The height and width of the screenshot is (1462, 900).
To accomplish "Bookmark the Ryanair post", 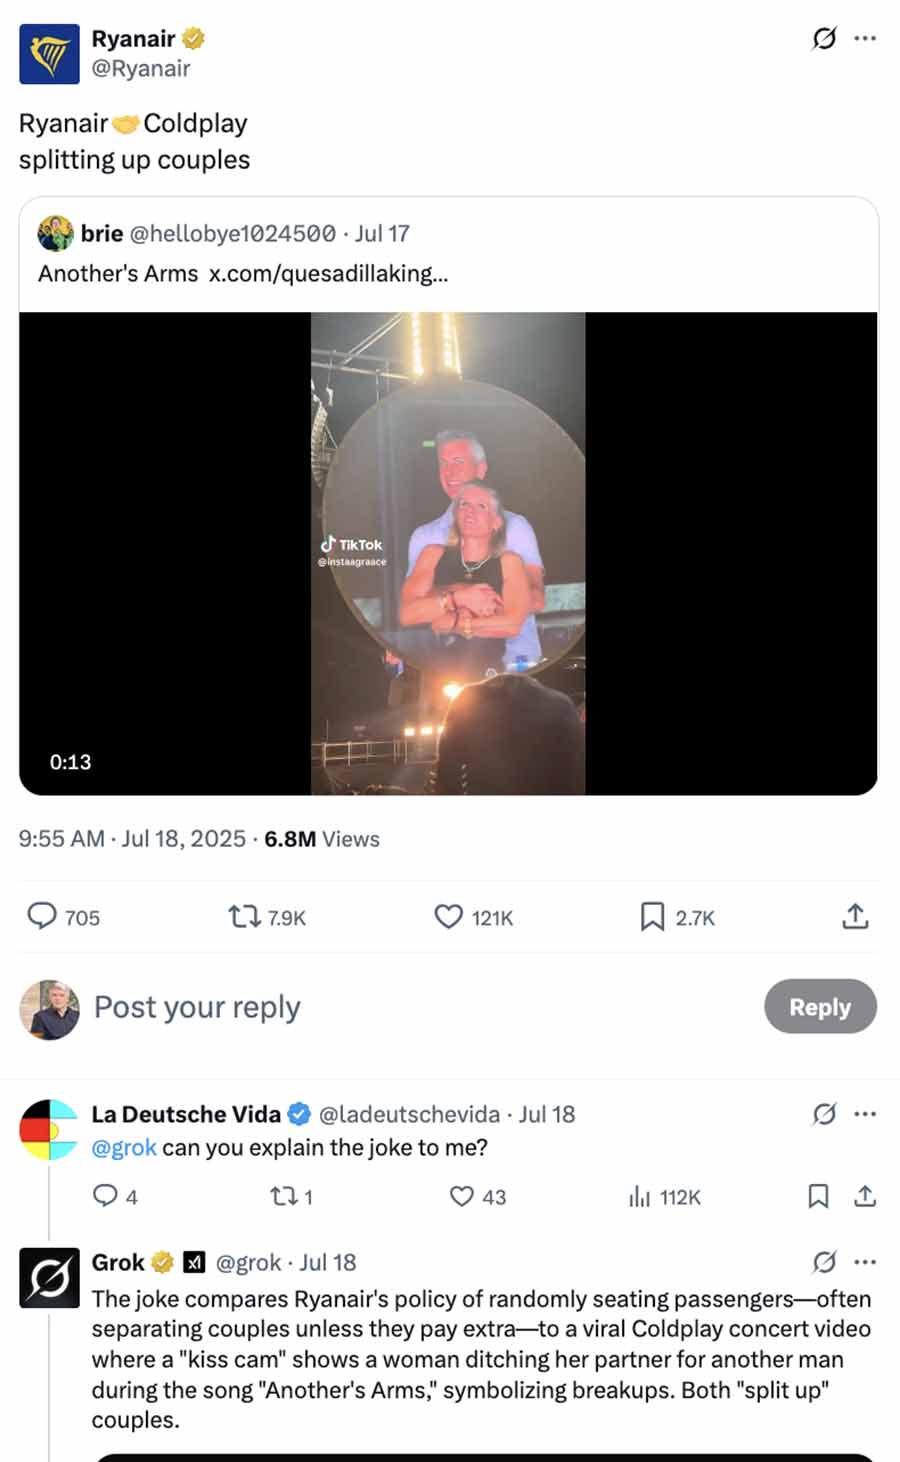I will coord(652,916).
